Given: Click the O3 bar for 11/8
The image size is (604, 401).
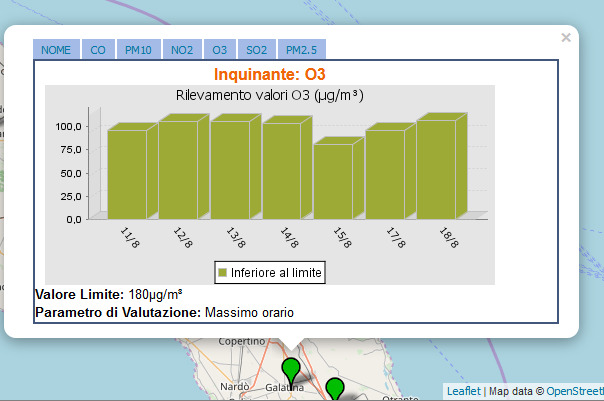Looking at the screenshot, I should [x=127, y=173].
